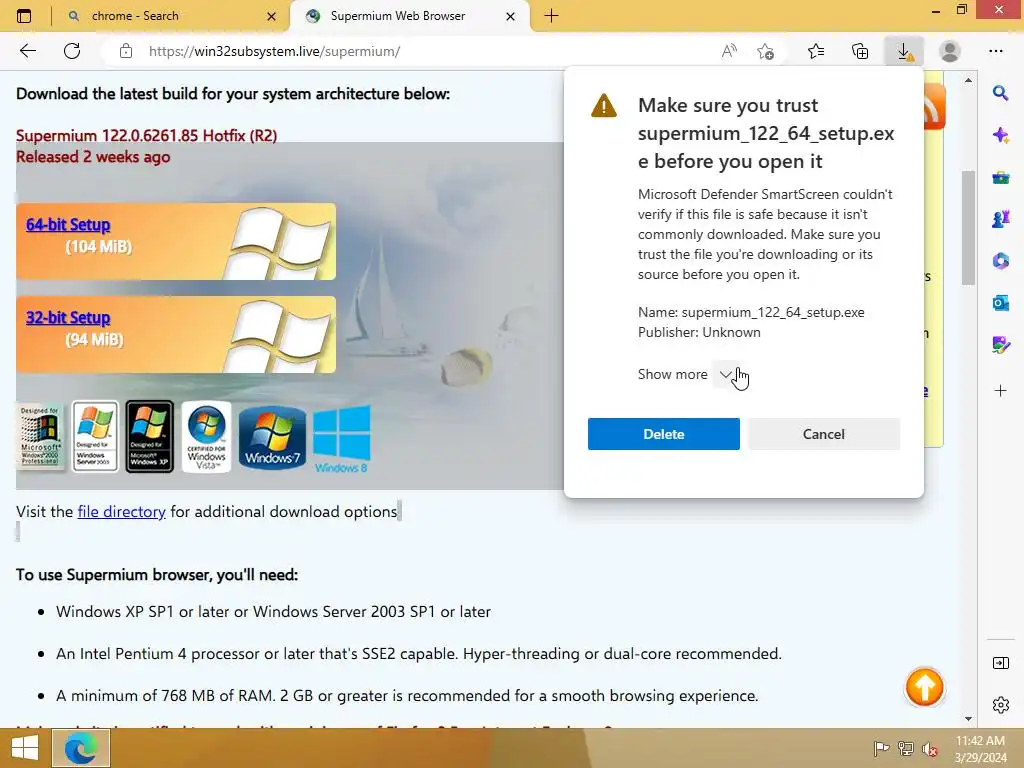Open sidebar settings gear icon
1024x768 pixels.
pyautogui.click(x=1000, y=705)
